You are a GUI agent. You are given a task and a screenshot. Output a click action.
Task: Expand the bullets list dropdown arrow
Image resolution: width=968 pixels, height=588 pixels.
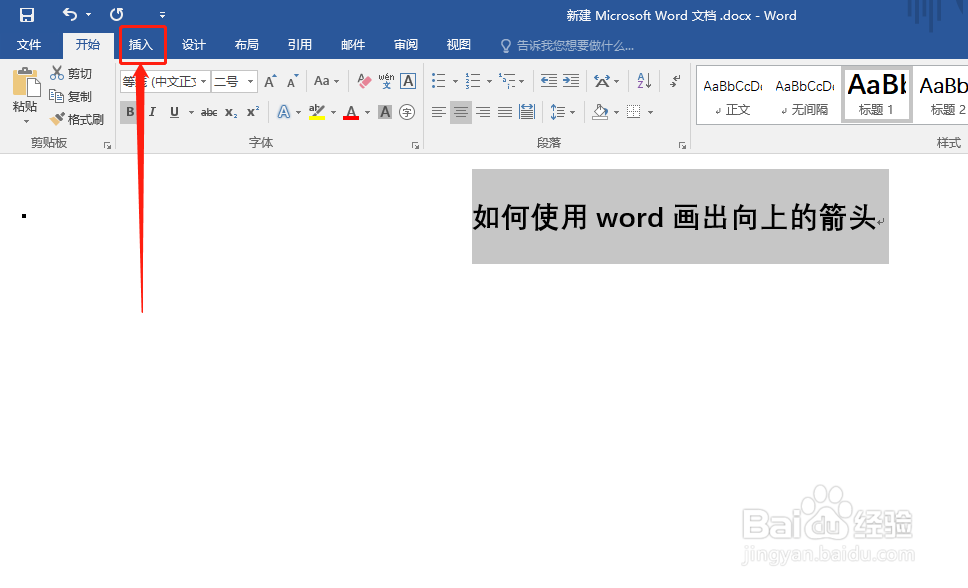coord(455,81)
